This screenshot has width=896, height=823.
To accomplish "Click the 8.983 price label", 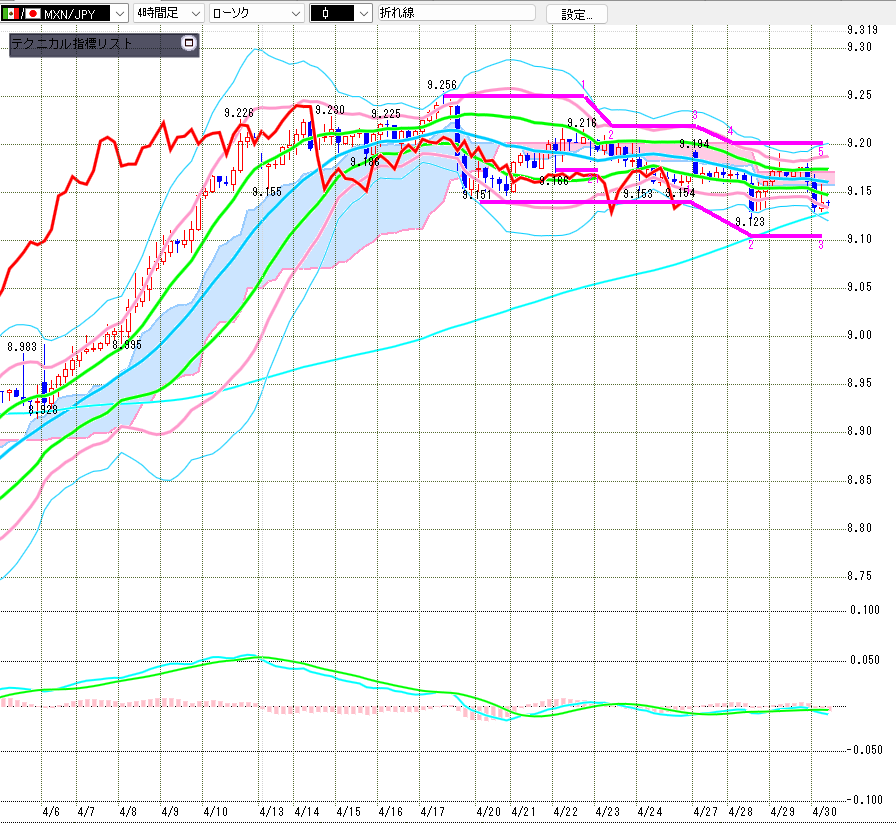I will point(22,347).
